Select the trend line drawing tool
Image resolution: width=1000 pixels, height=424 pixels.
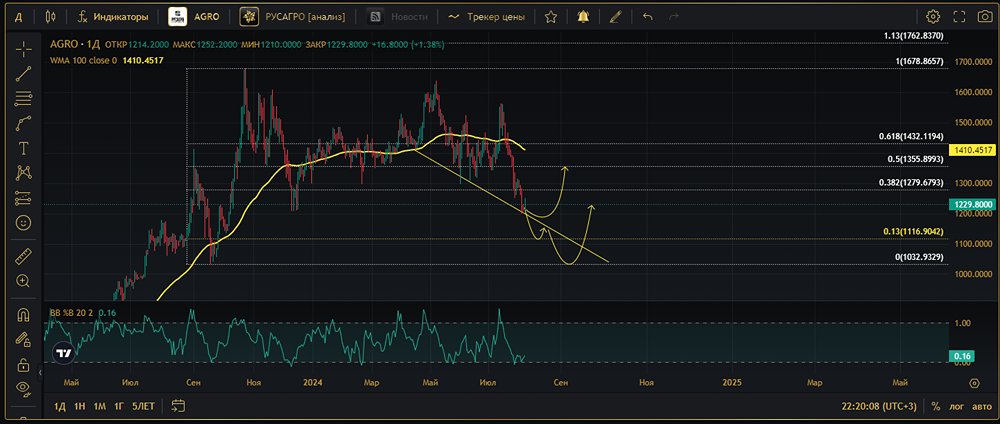pyautogui.click(x=22, y=74)
